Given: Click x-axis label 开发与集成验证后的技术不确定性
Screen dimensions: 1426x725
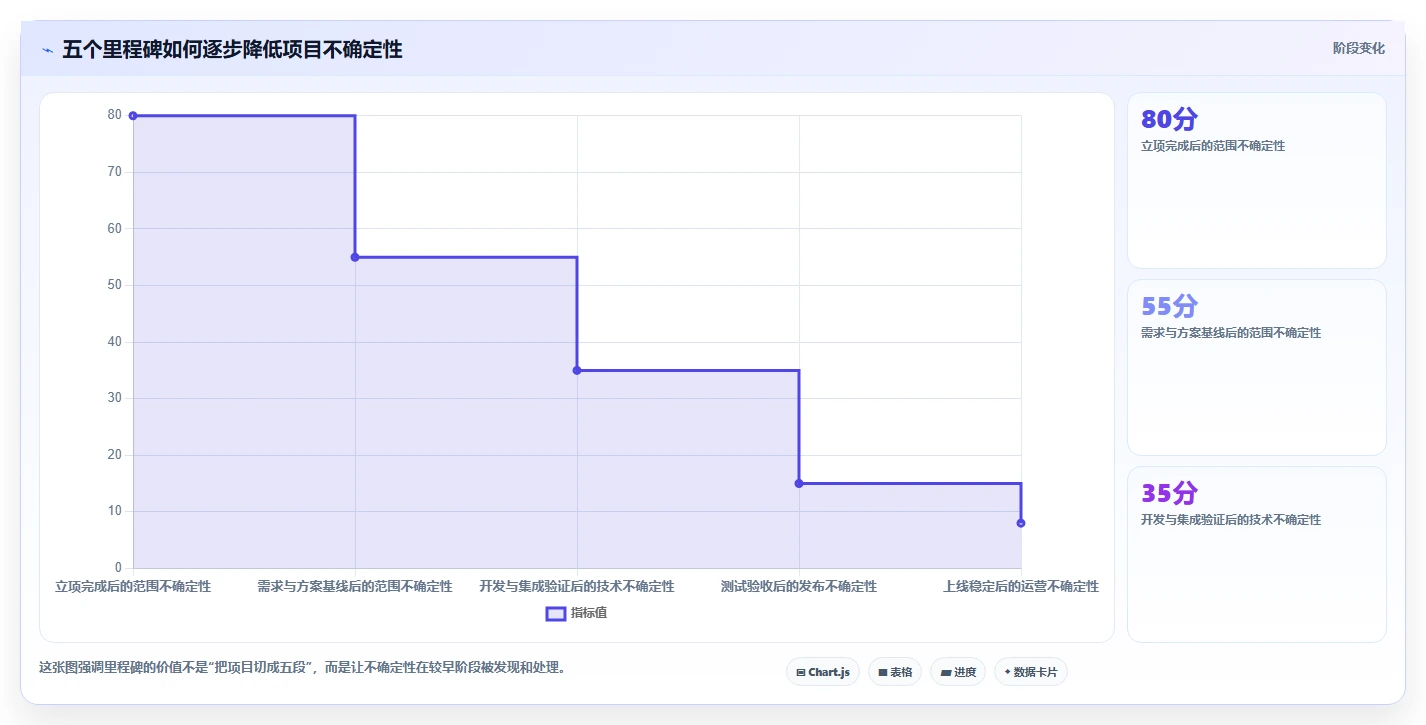Looking at the screenshot, I should (x=577, y=586).
